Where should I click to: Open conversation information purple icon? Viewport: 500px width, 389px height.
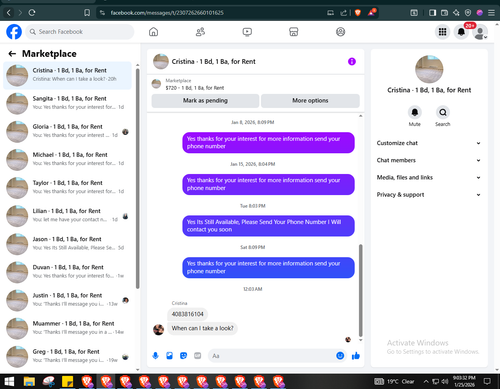352,61
